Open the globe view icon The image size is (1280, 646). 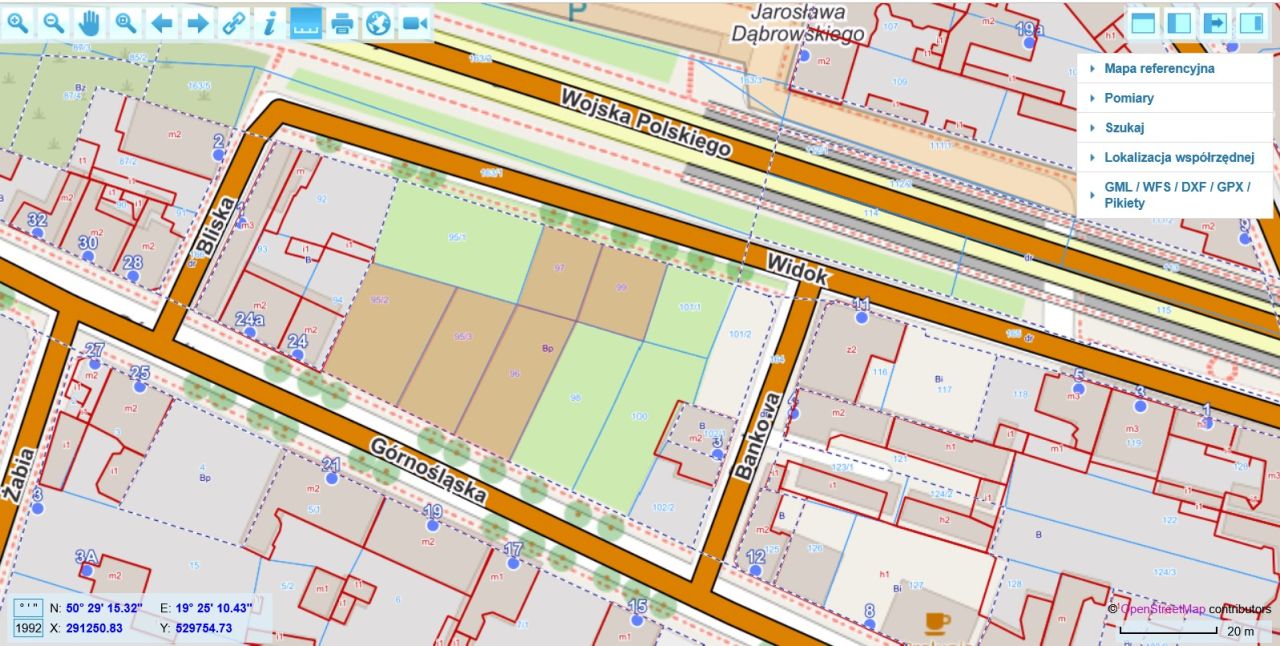tap(377, 22)
